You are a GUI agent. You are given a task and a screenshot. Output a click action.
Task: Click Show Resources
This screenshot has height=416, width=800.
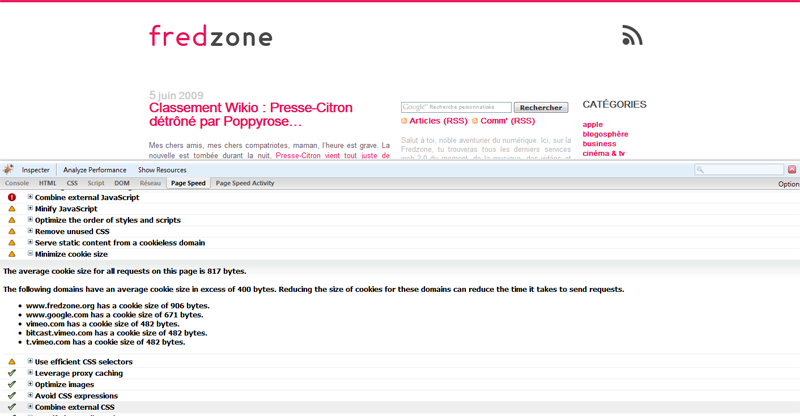point(162,170)
